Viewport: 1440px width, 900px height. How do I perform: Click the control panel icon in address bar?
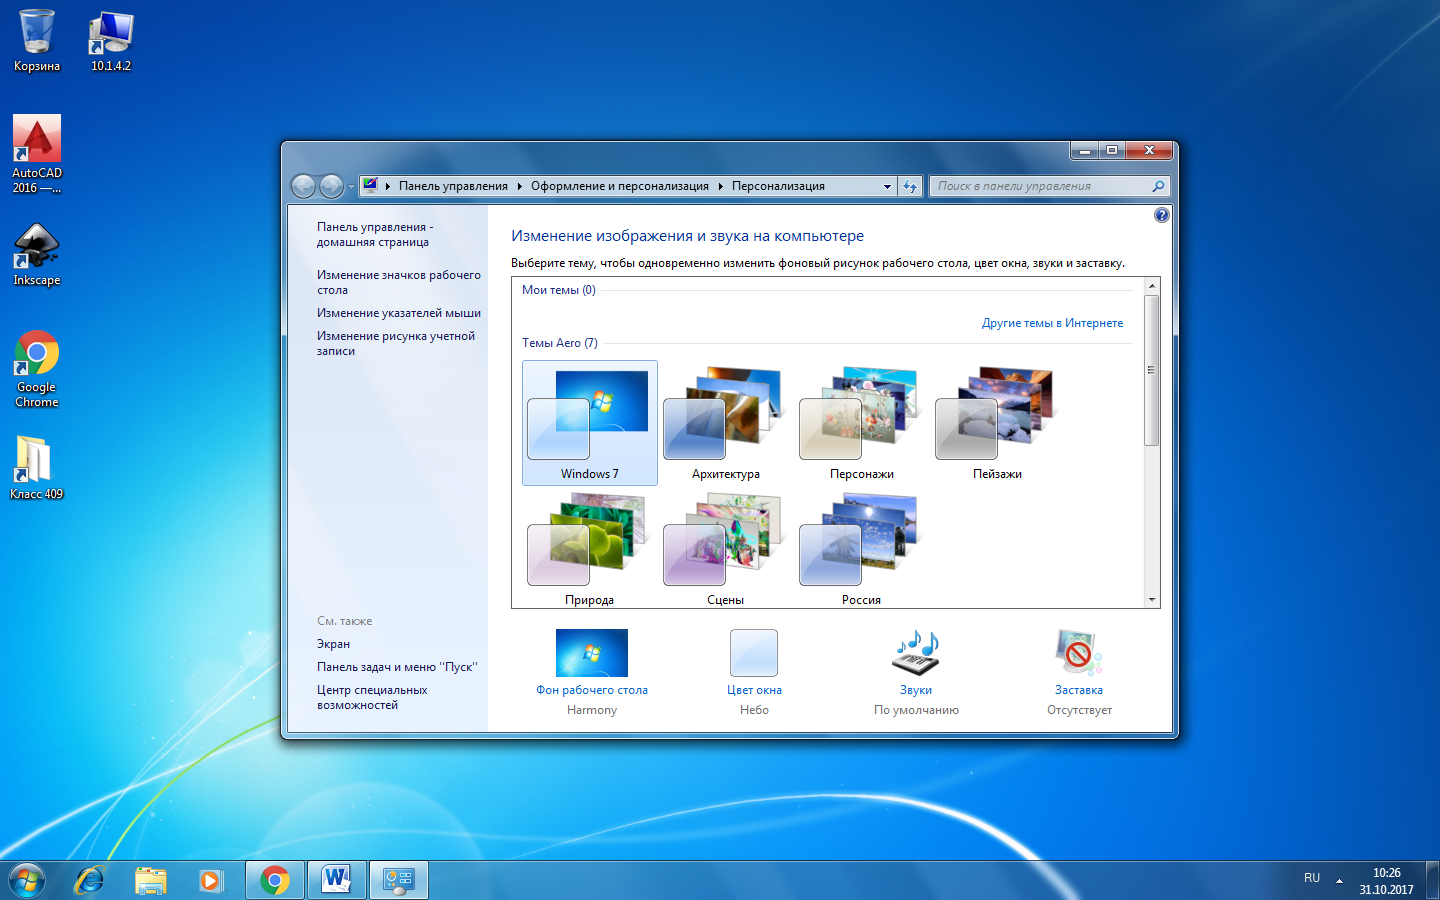click(x=370, y=185)
